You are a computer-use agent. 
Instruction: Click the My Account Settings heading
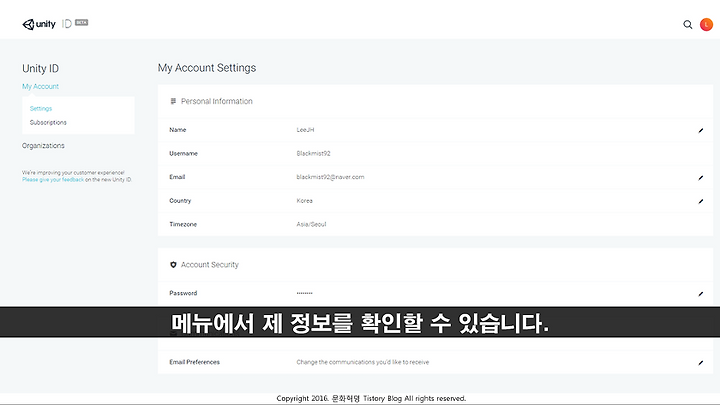[207, 68]
